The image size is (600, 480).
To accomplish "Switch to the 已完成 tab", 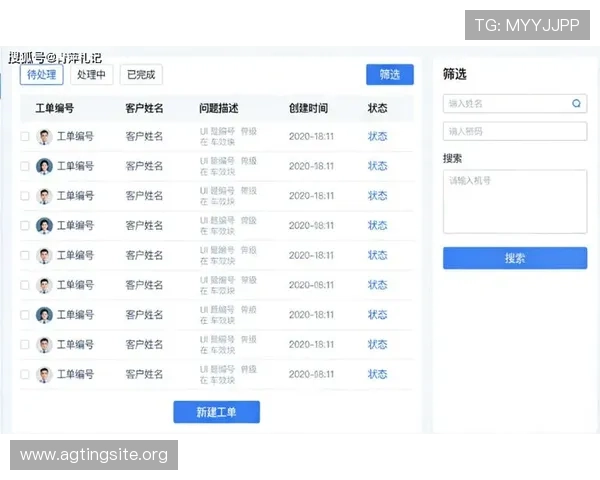I will [x=141, y=75].
